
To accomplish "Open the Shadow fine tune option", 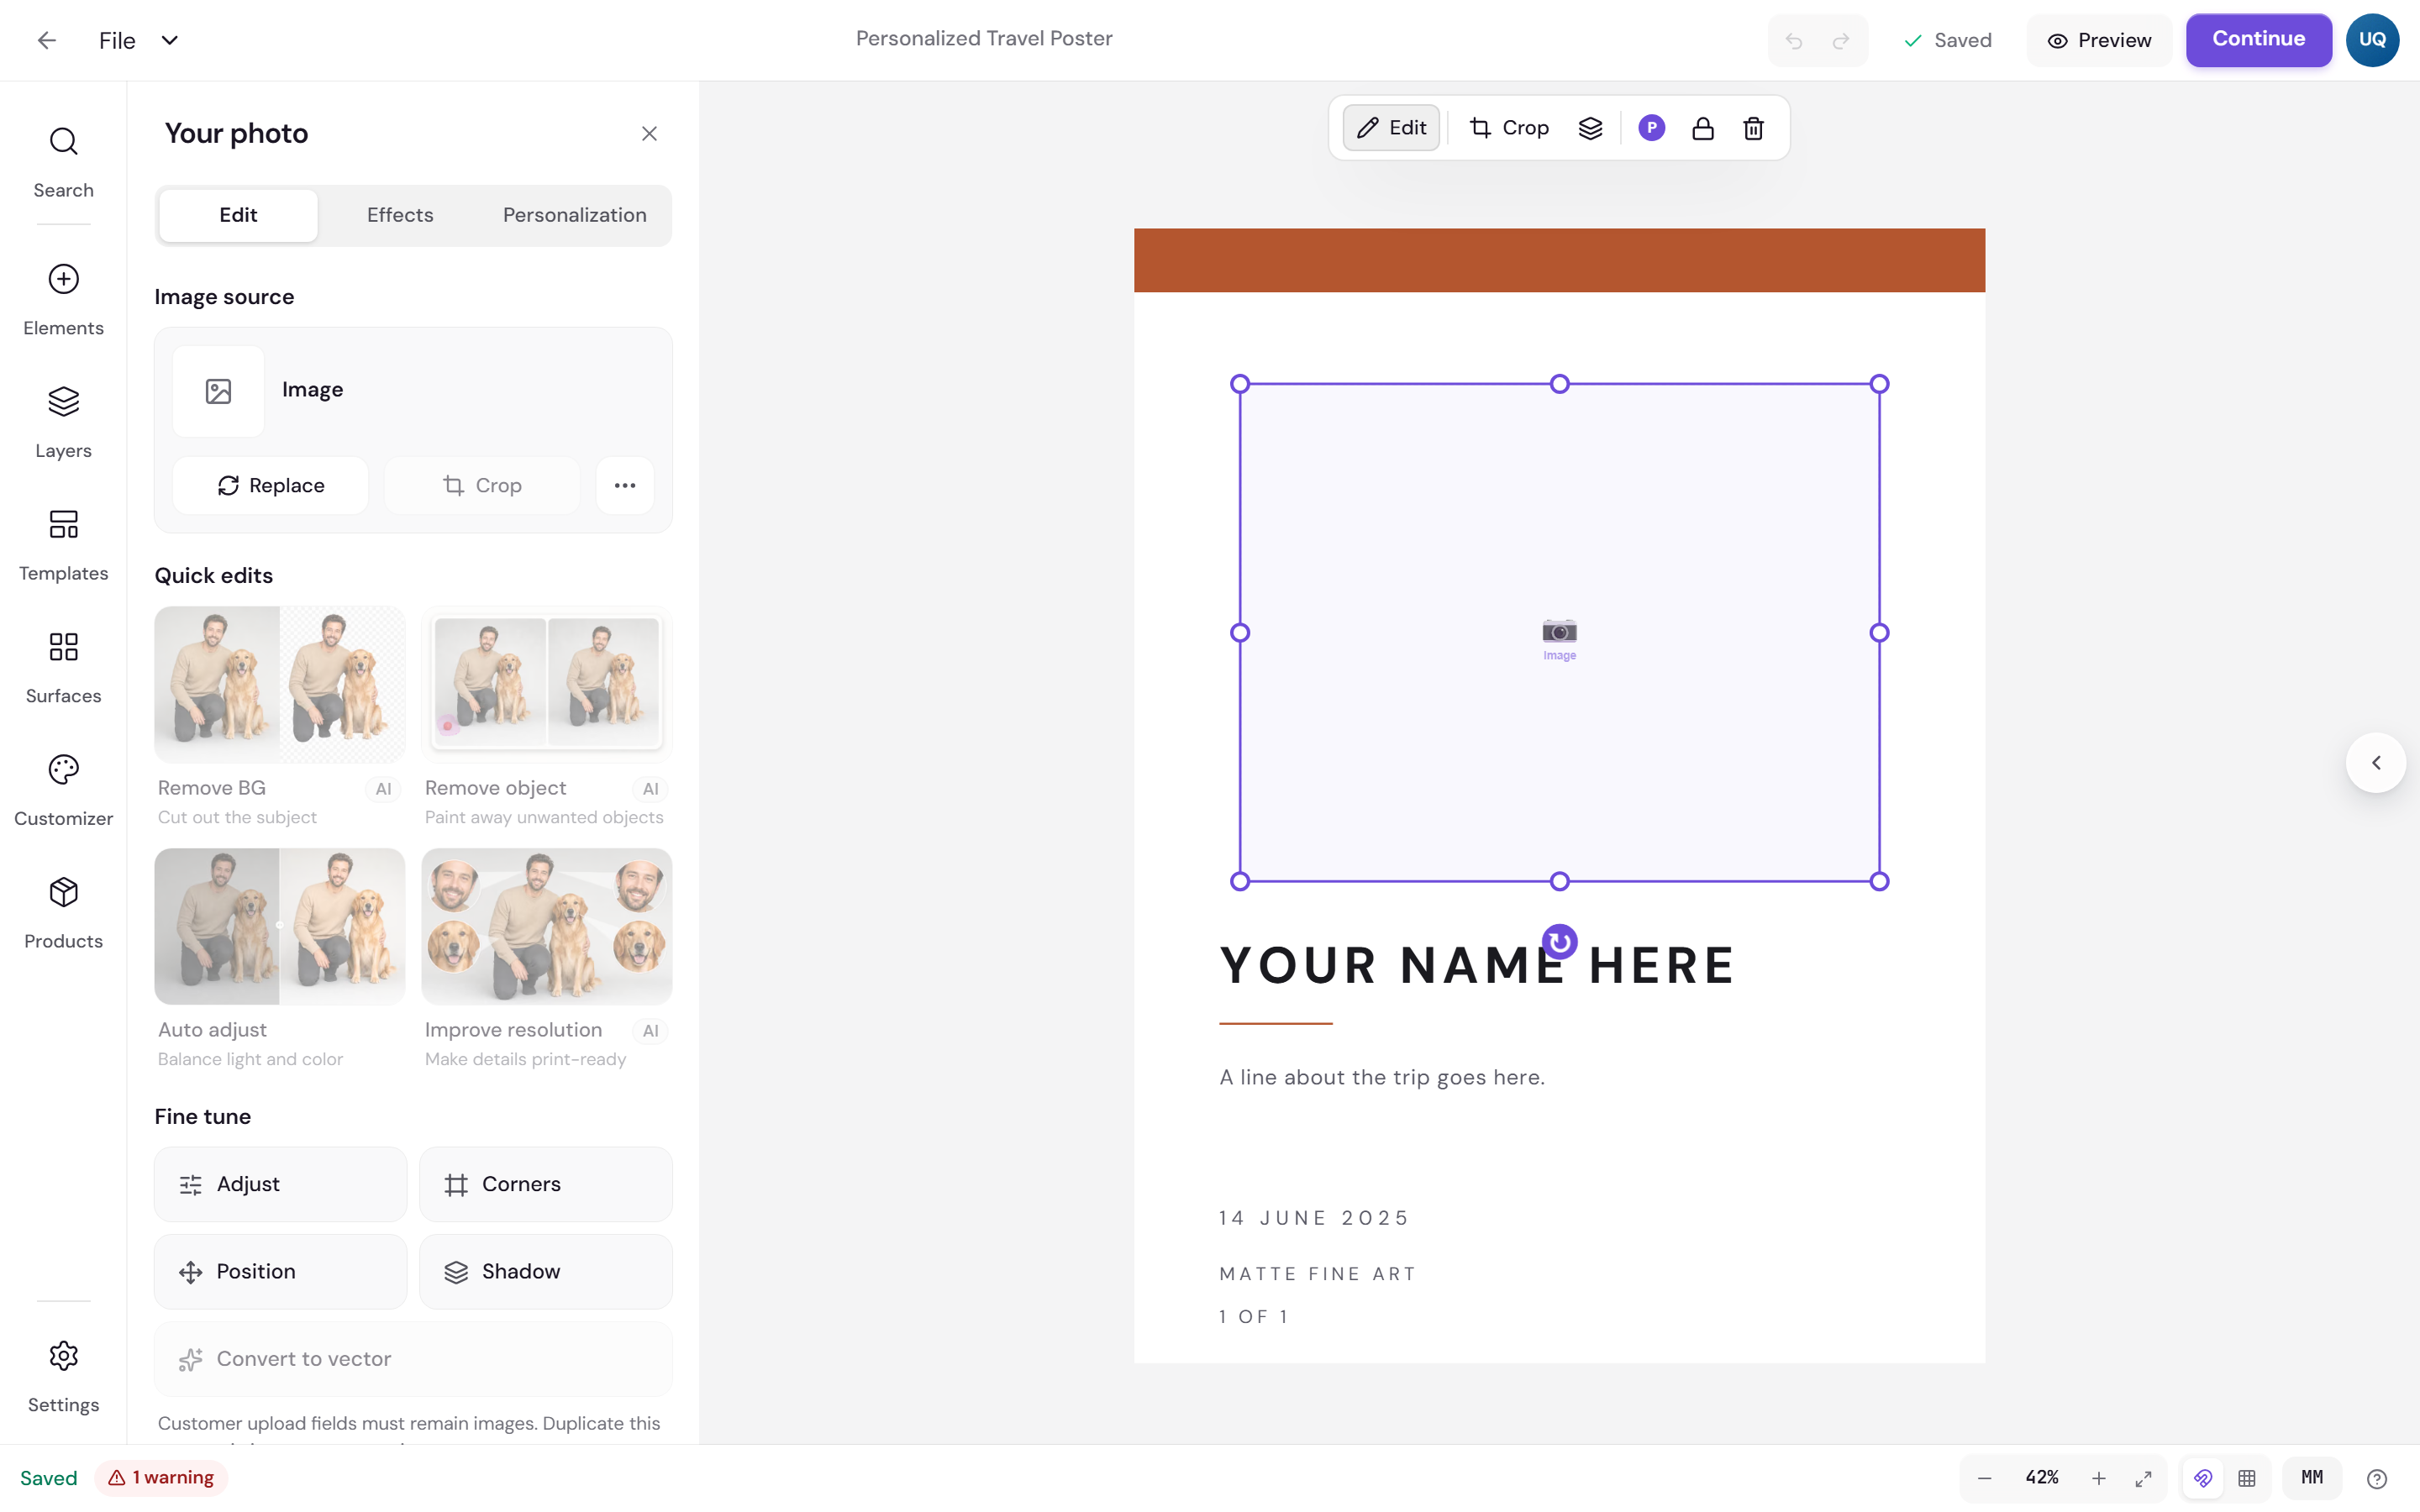I will pyautogui.click(x=546, y=1272).
